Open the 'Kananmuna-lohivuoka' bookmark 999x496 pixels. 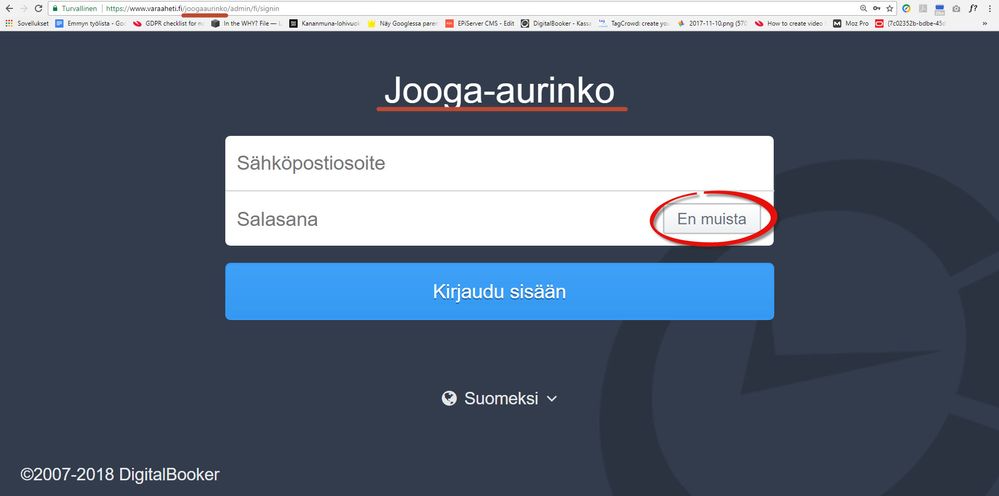[324, 24]
